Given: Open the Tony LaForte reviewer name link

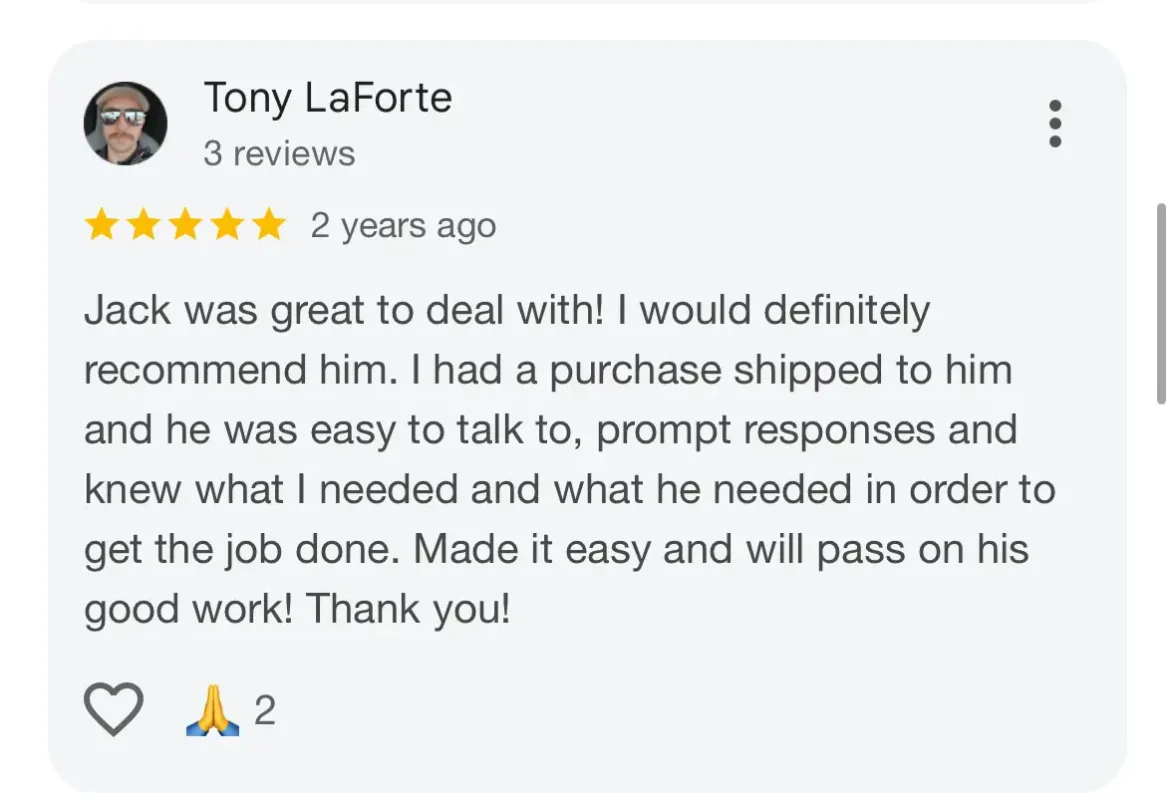Looking at the screenshot, I should [328, 98].
